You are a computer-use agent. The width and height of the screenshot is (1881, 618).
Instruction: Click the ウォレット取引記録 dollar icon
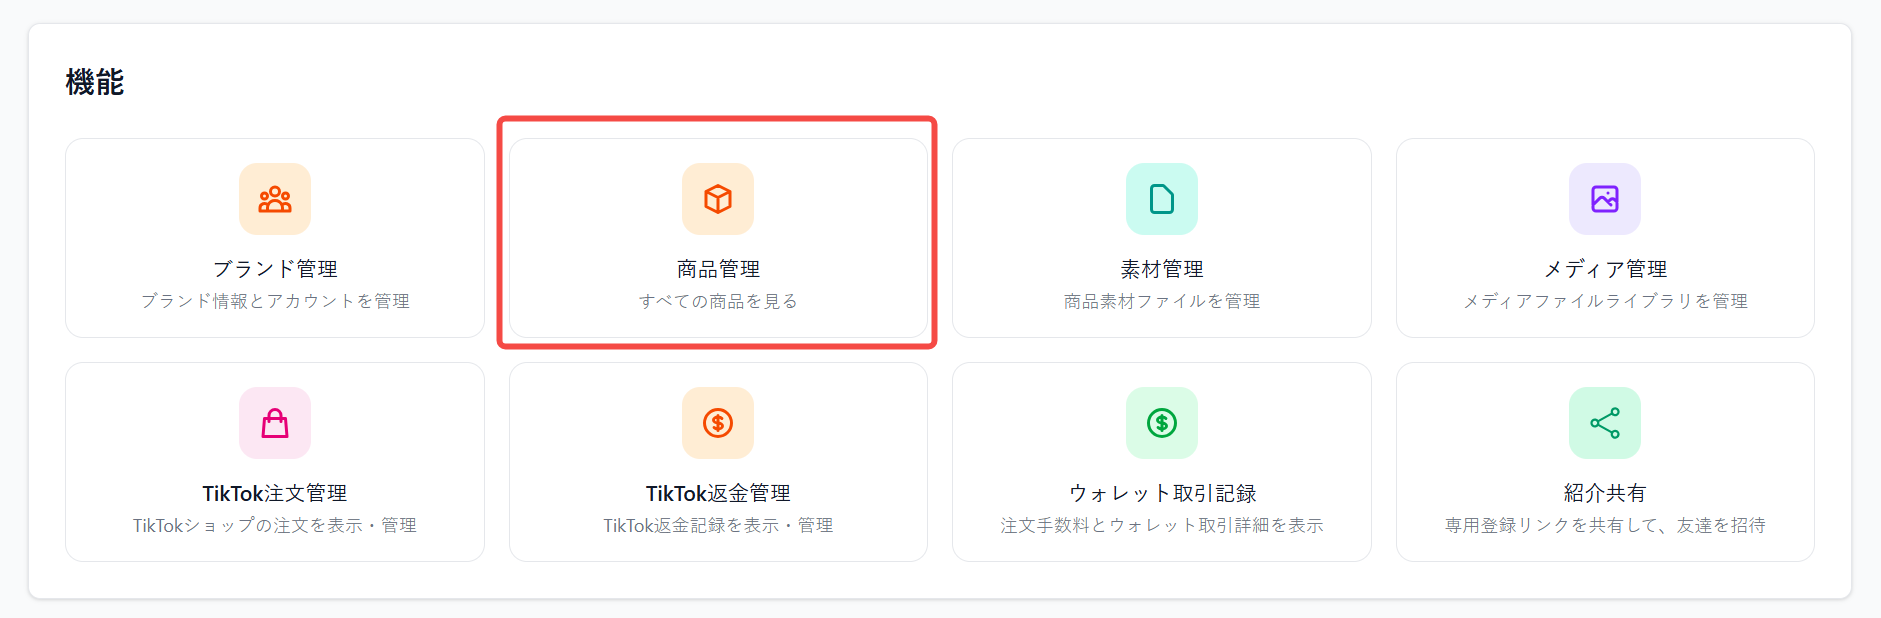(1161, 423)
